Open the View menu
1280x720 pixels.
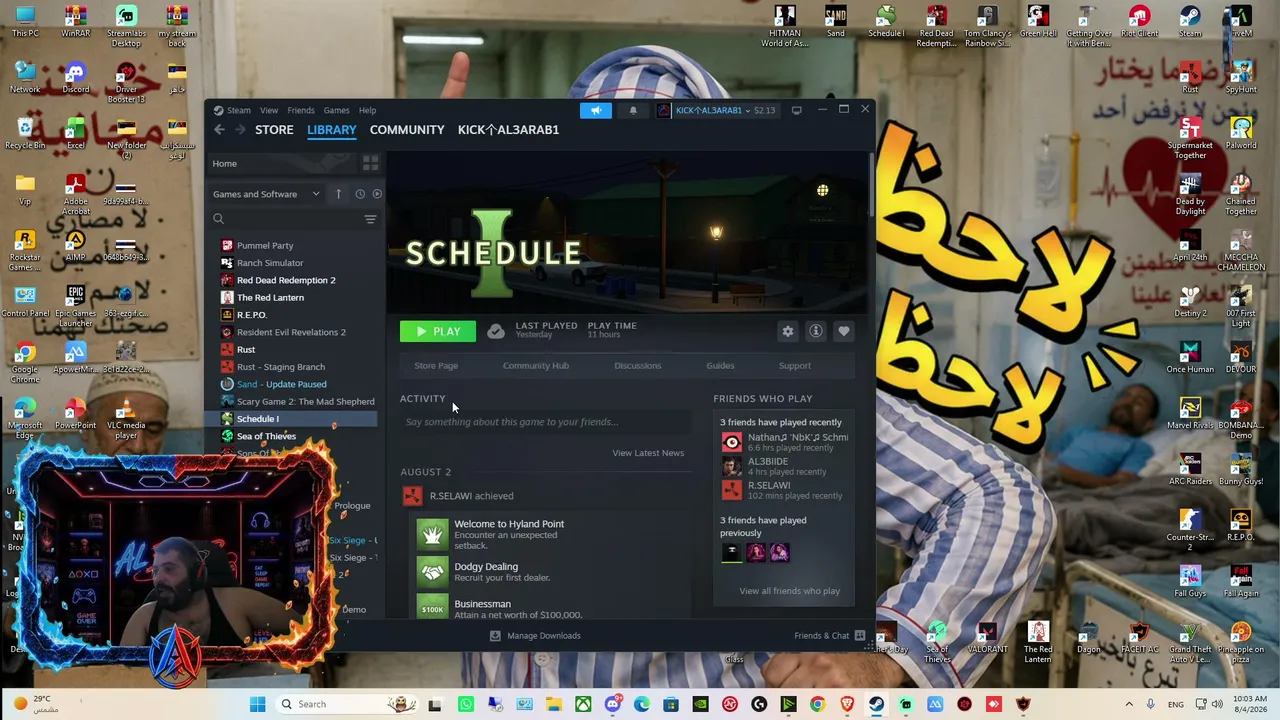(269, 111)
